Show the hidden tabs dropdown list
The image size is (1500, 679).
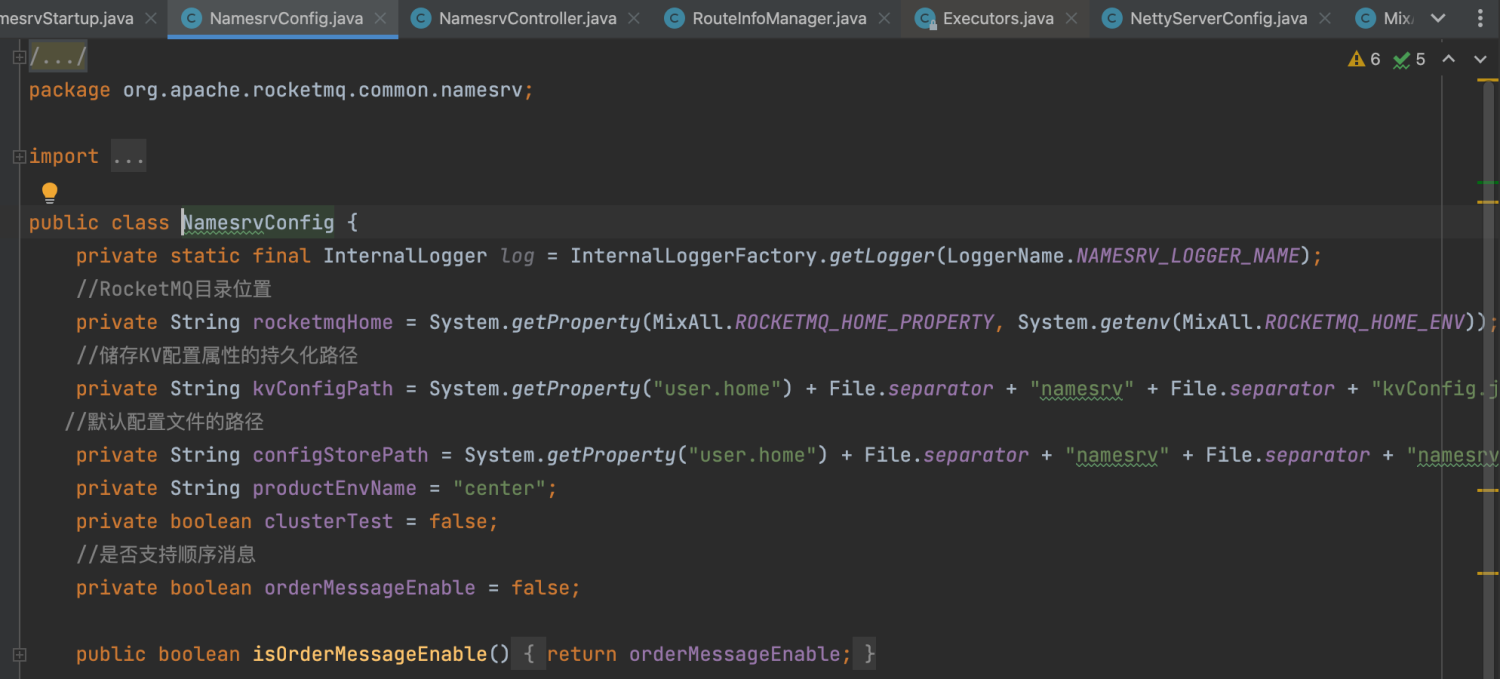tap(1438, 18)
